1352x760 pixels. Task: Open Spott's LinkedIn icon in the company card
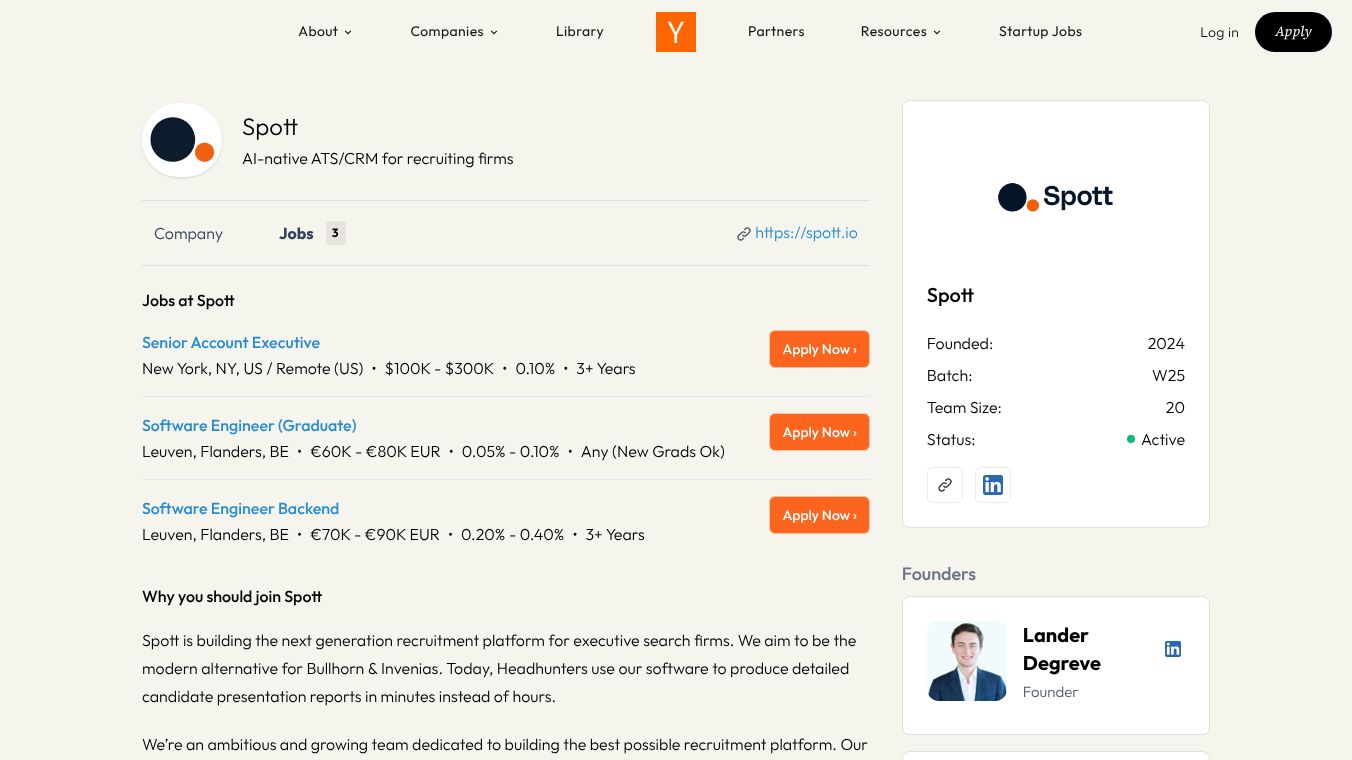[x=992, y=485]
